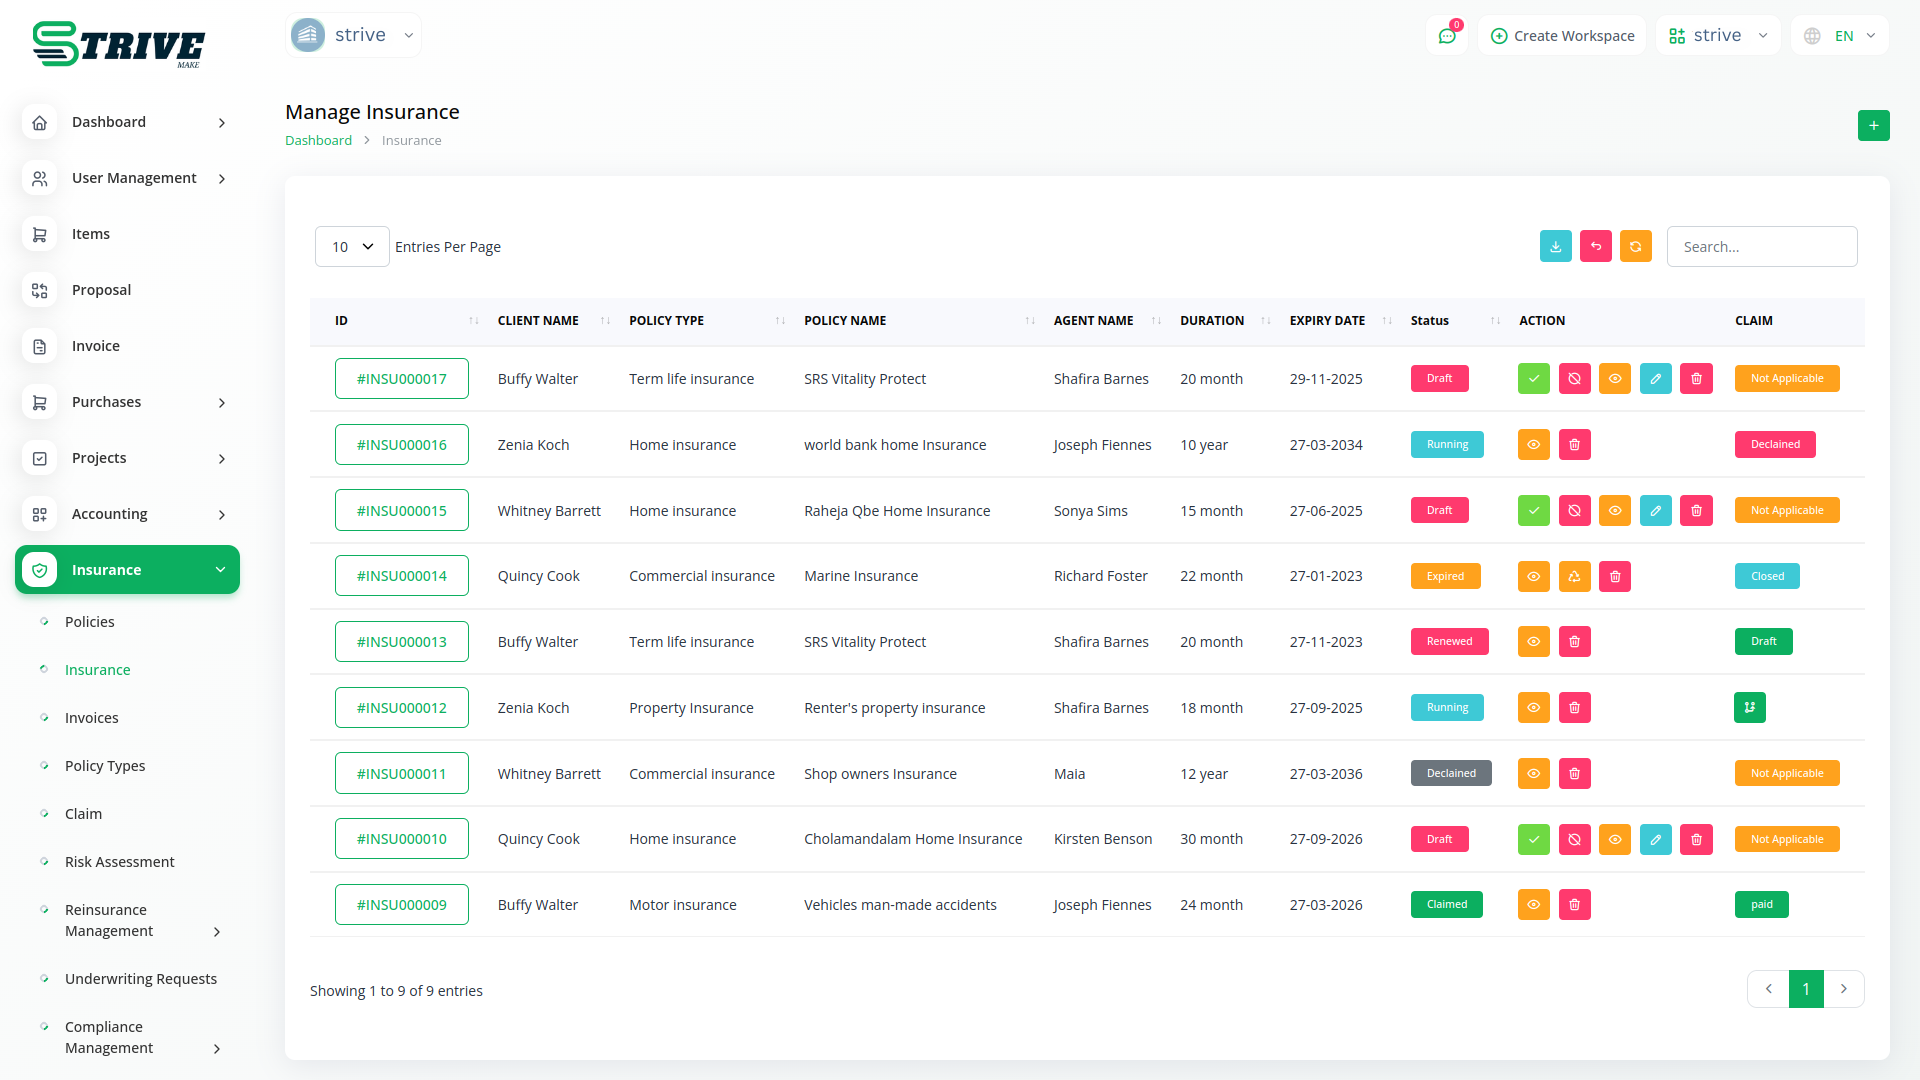Edit insurance #INSU000010 with blue pencil icon
The image size is (1920, 1080).
[1655, 839]
